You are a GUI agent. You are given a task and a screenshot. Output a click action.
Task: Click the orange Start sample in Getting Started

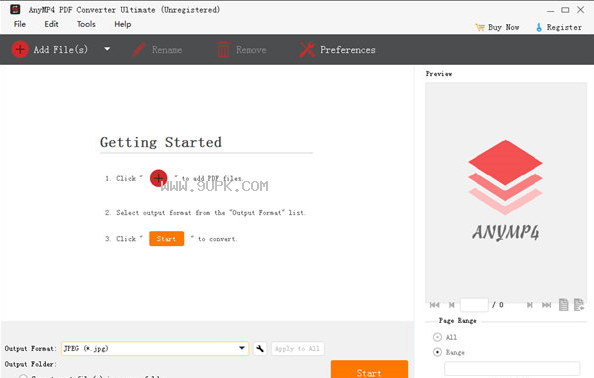coord(166,239)
